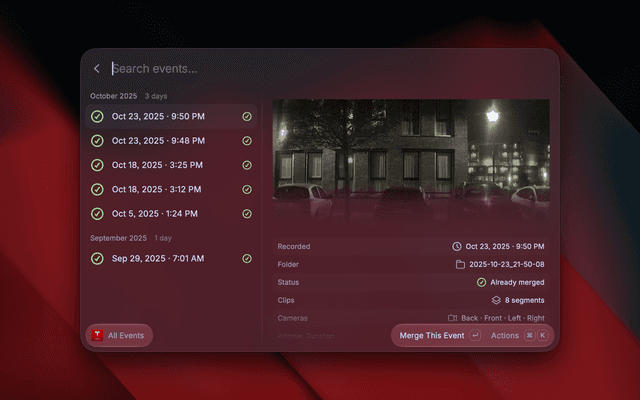Click merged badge right of Oct 23 9:50 PM
Image resolution: width=640 pixels, height=400 pixels.
pyautogui.click(x=247, y=116)
